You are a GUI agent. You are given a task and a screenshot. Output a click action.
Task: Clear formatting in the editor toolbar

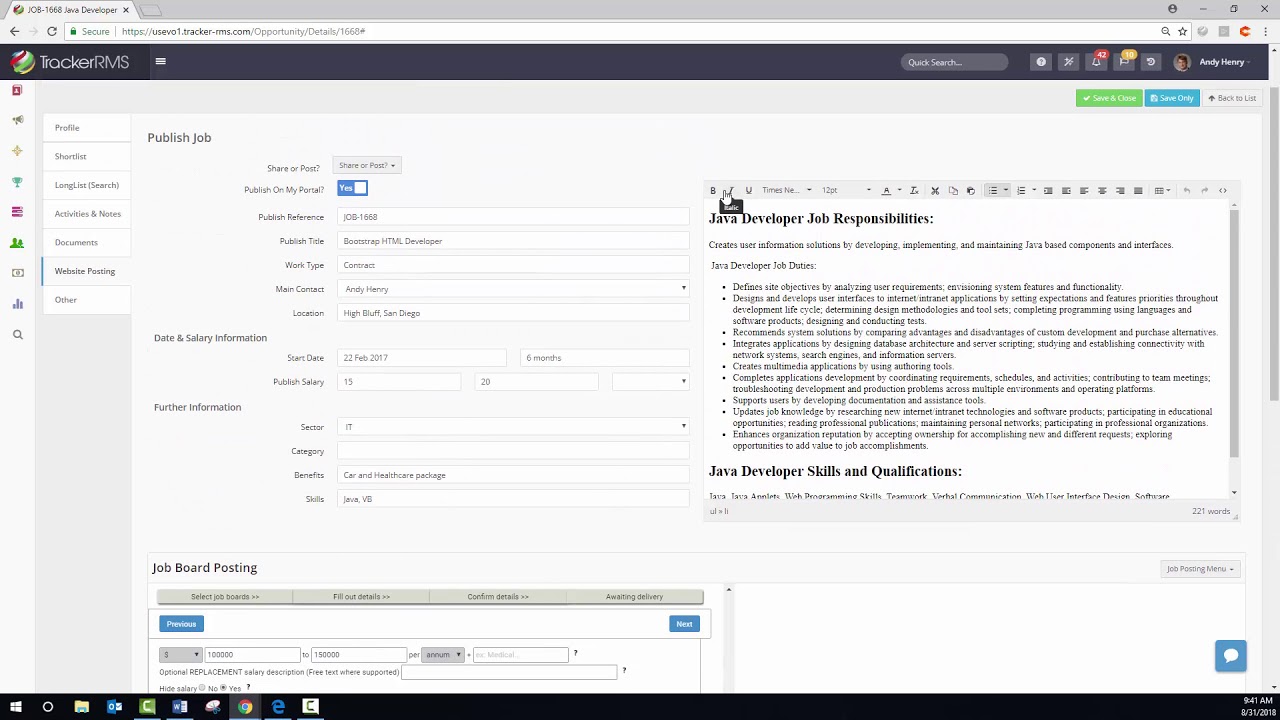pyautogui.click(x=914, y=190)
